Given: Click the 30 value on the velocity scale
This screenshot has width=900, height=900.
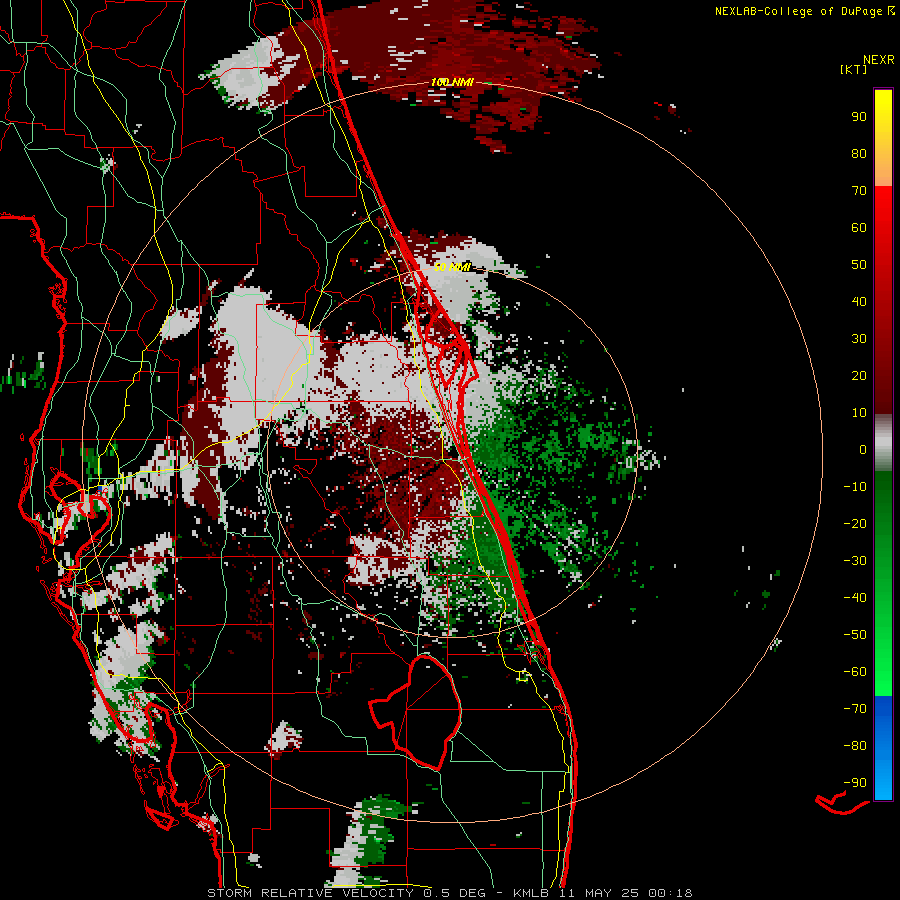Looking at the screenshot, I should [859, 339].
